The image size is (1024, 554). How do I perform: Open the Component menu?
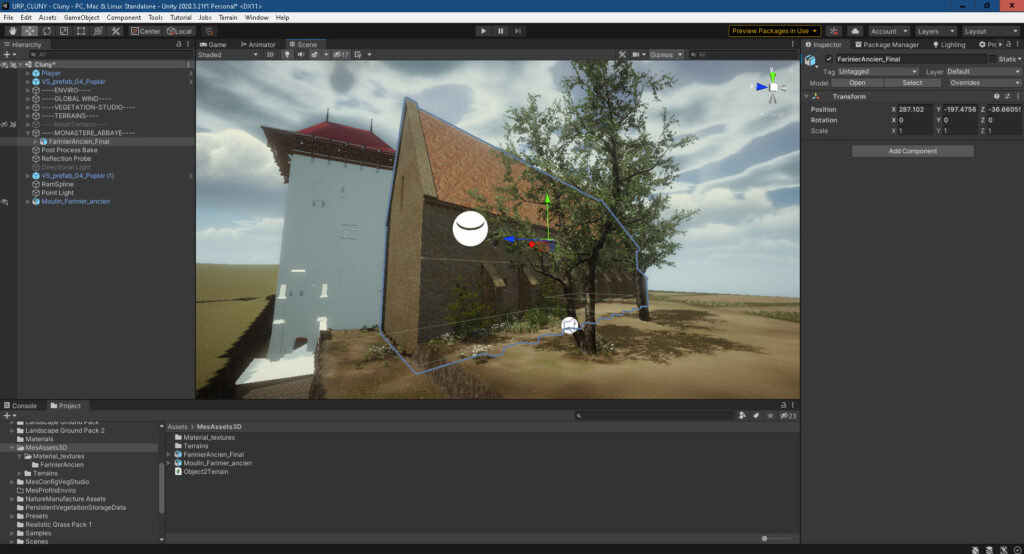coord(123,18)
